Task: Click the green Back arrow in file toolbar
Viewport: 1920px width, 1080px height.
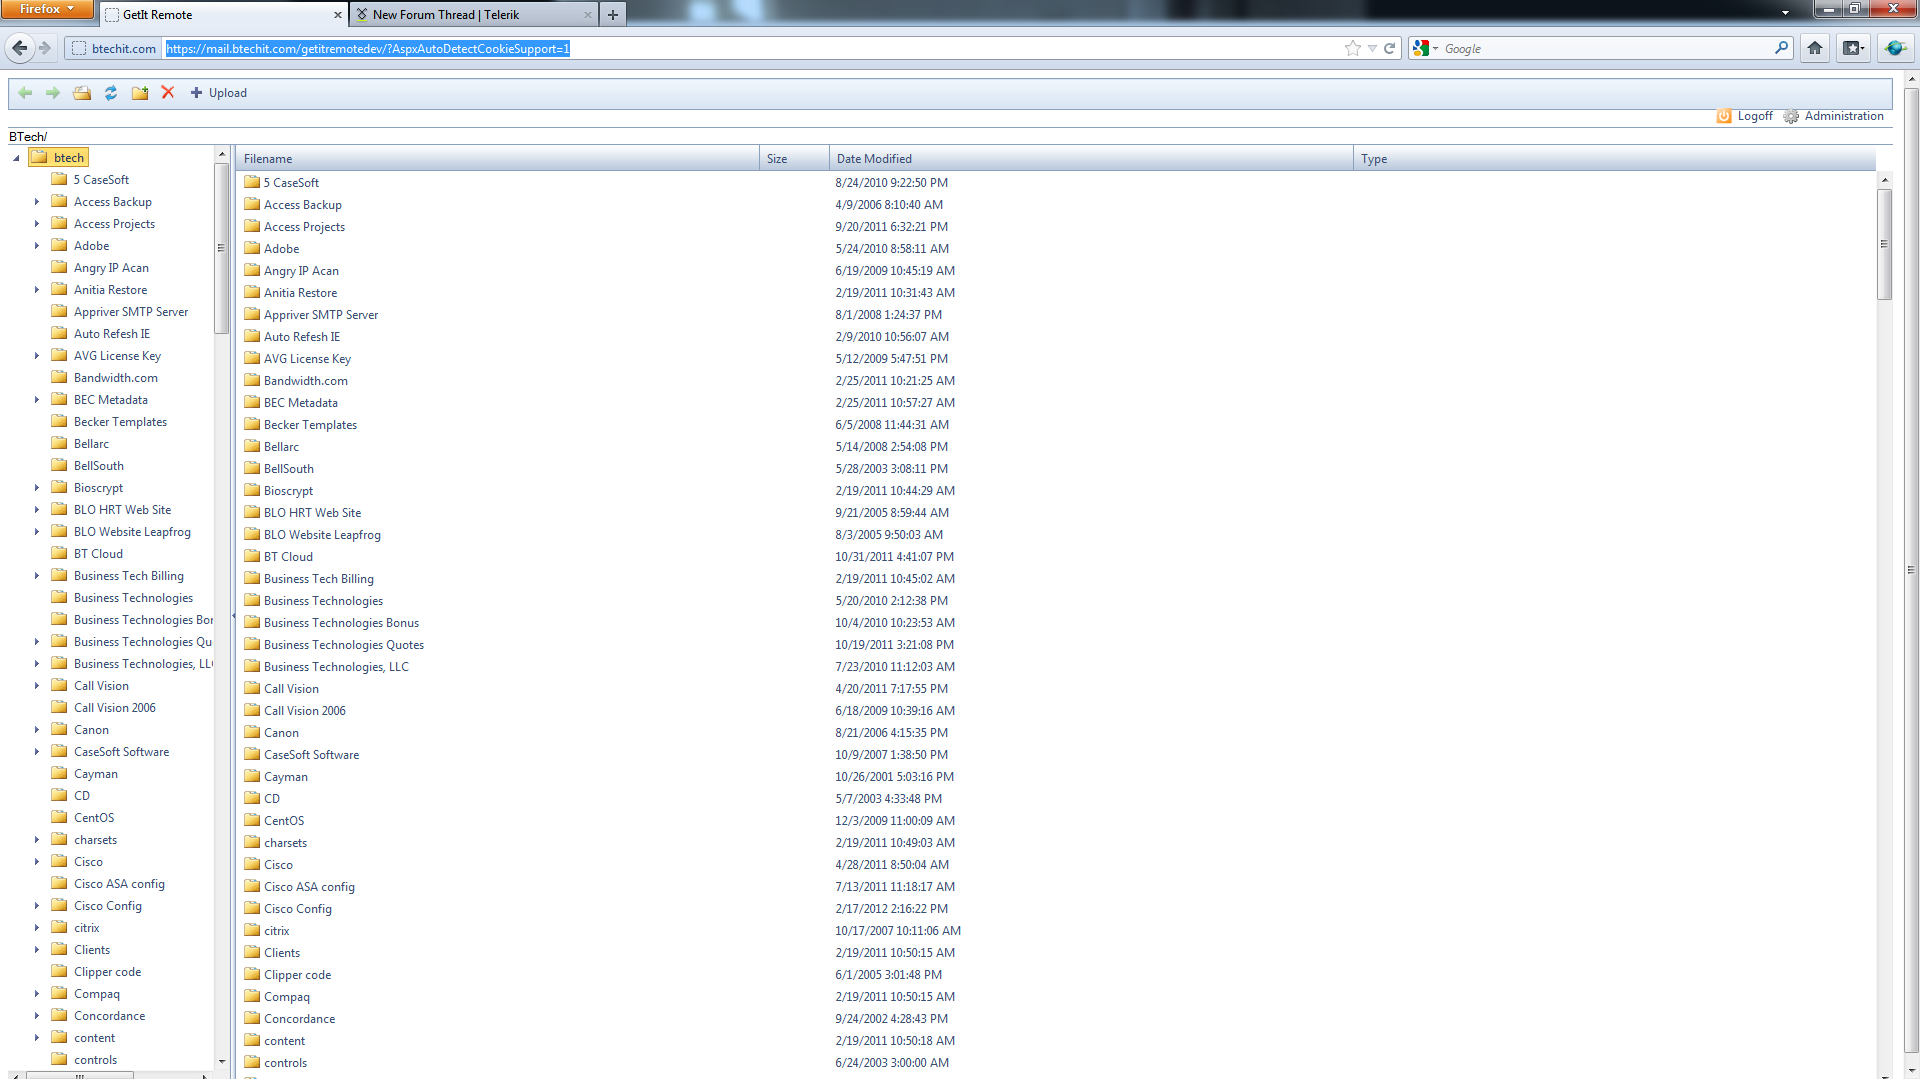Action: coord(25,93)
